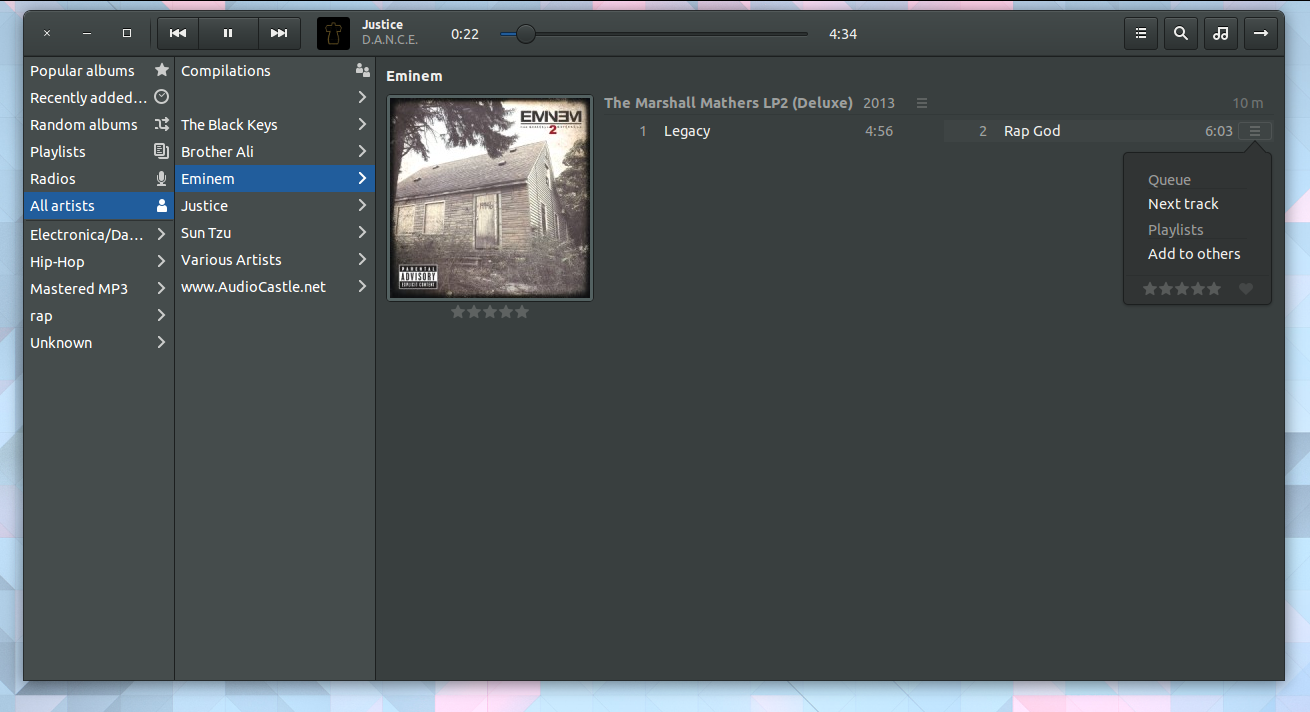1310x712 pixels.
Task: Click the unnamed artist row chevron below Compilations
Action: [x=362, y=97]
